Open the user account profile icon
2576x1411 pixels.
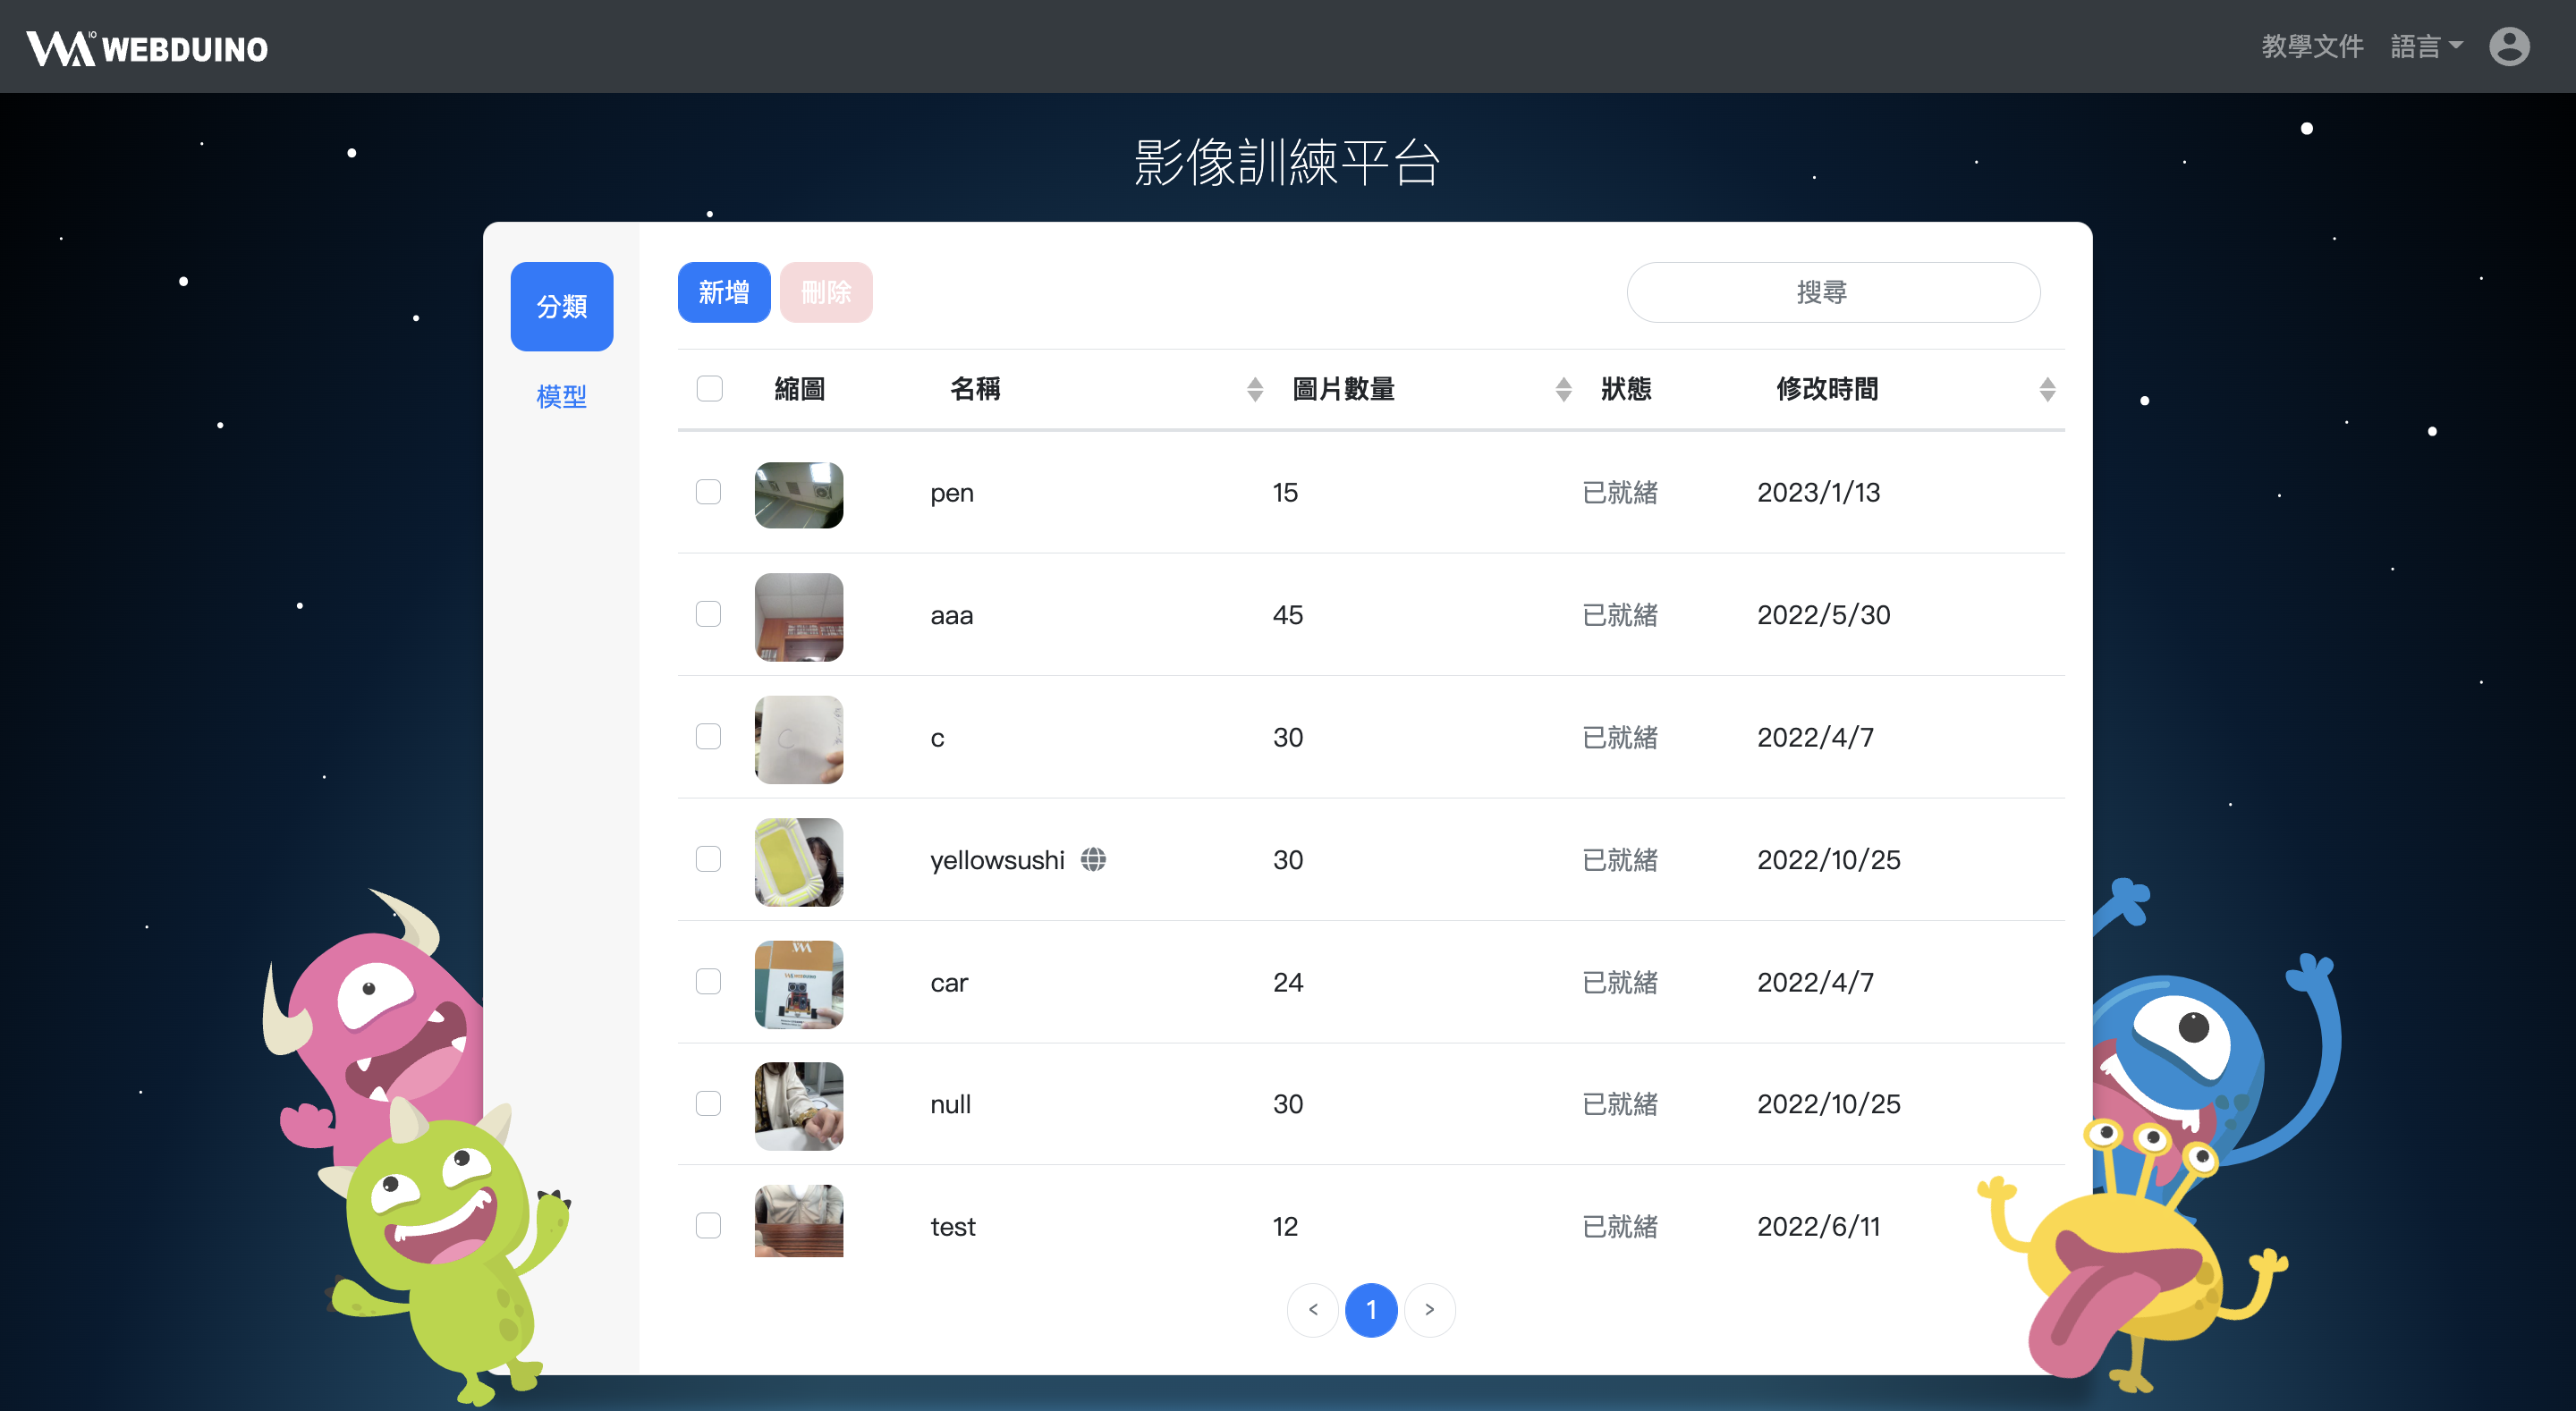tap(2508, 46)
